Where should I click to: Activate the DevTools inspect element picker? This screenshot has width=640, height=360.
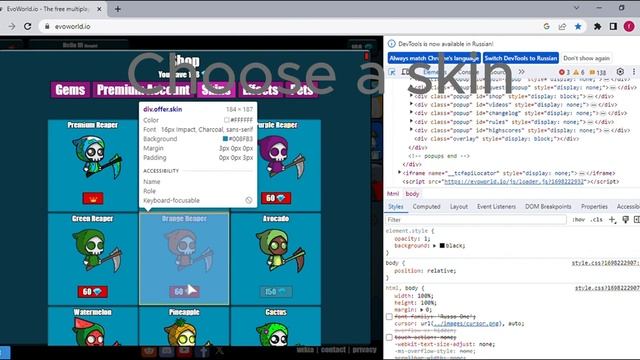[392, 72]
